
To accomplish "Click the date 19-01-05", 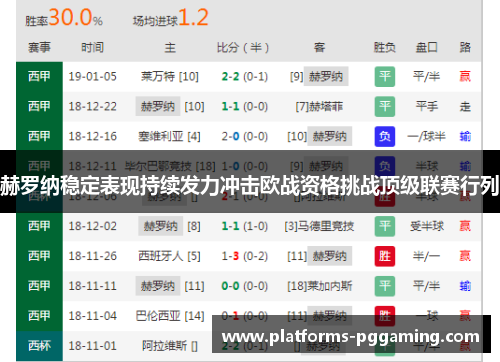I will click(93, 77).
